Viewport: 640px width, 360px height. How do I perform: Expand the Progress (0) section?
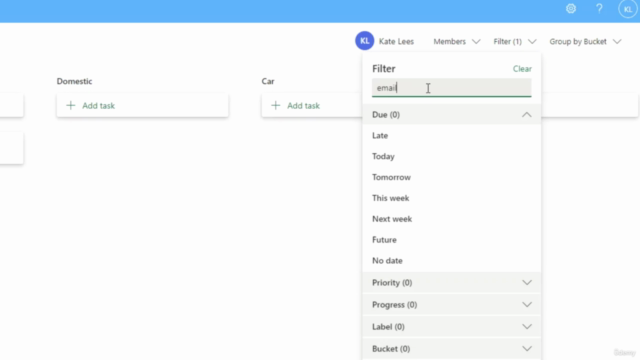point(451,304)
